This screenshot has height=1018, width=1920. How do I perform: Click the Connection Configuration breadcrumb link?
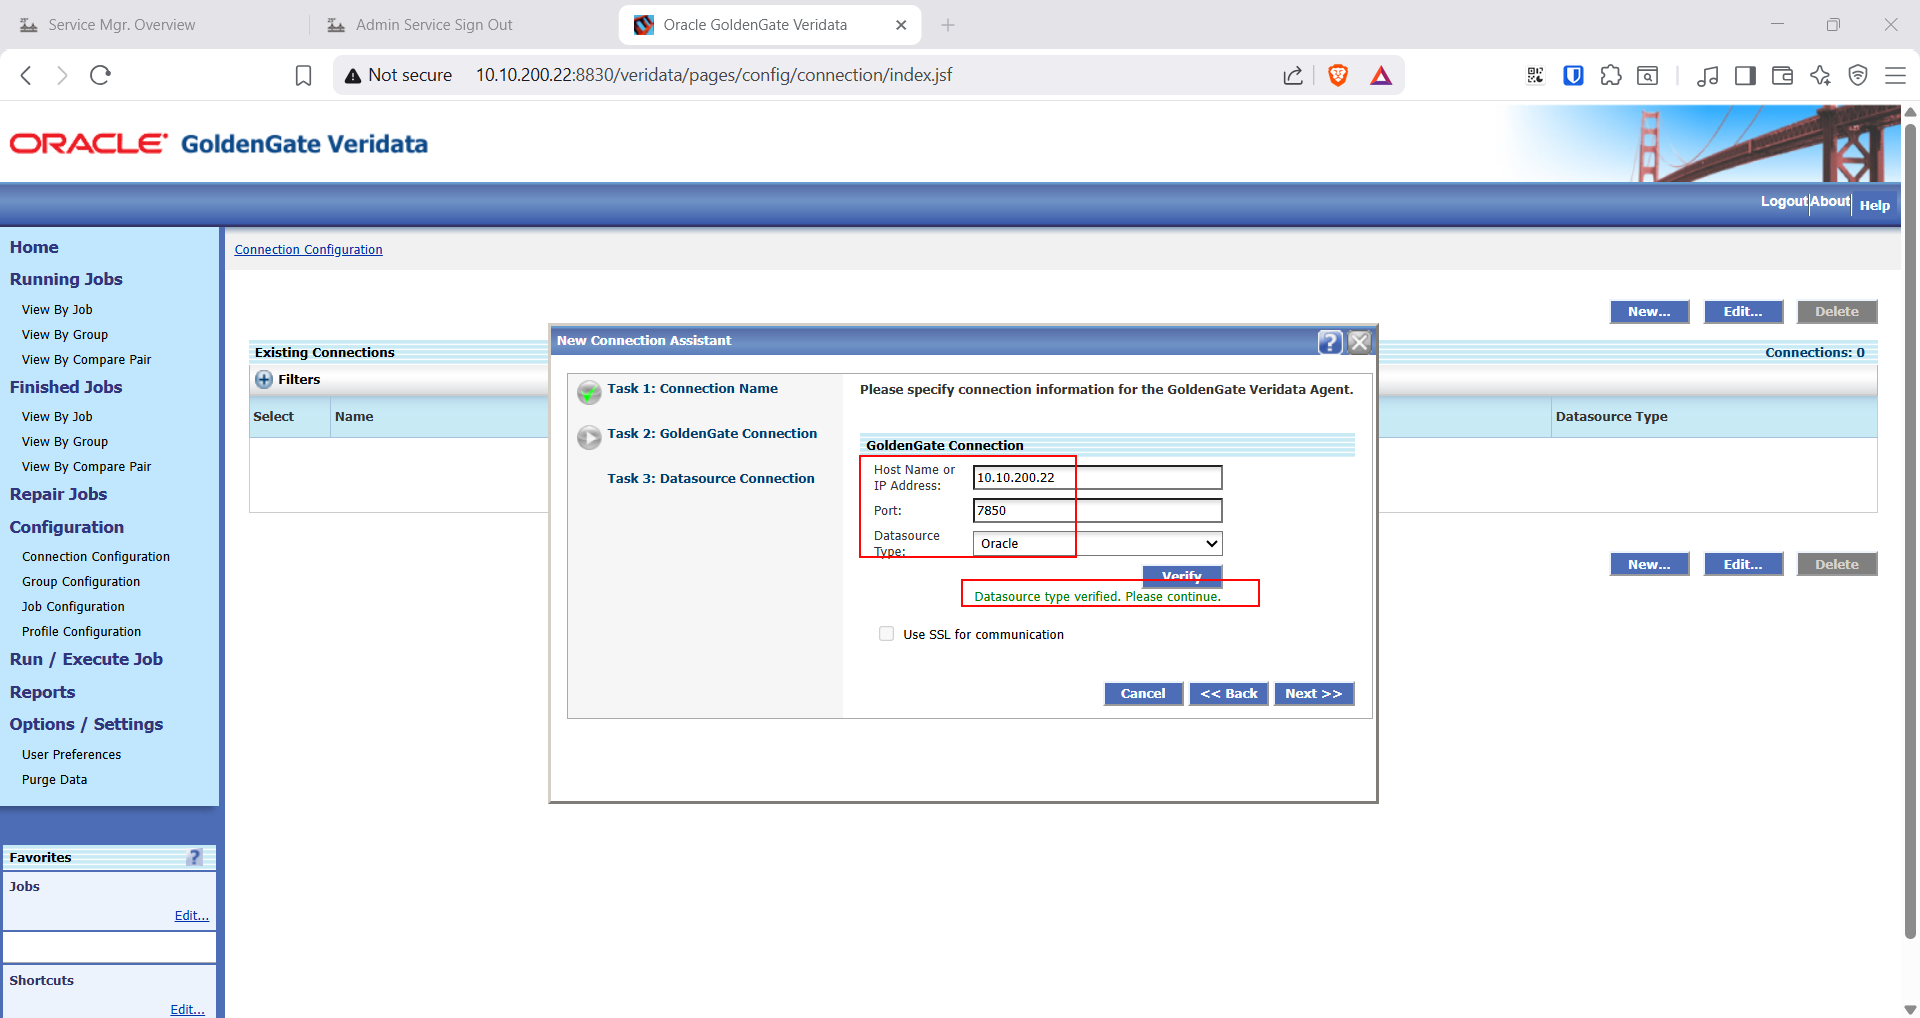tap(308, 250)
